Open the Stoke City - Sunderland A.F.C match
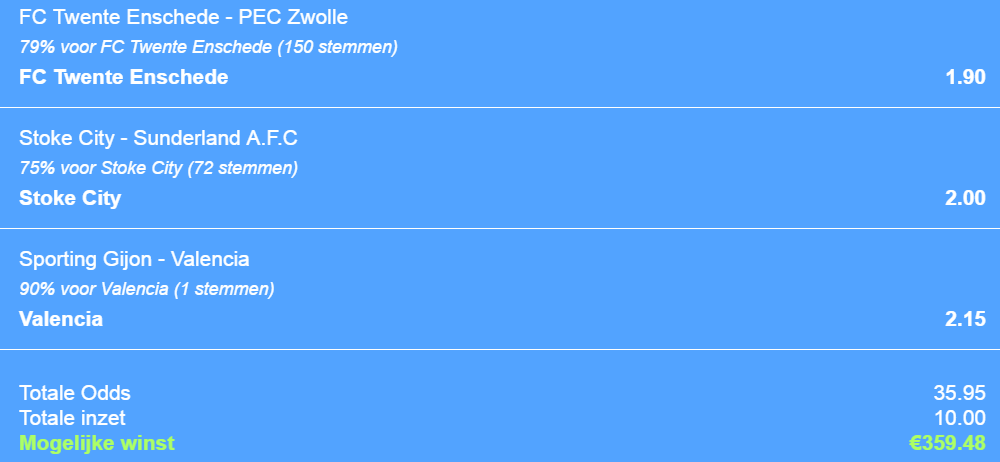The image size is (1000, 462). click(158, 138)
